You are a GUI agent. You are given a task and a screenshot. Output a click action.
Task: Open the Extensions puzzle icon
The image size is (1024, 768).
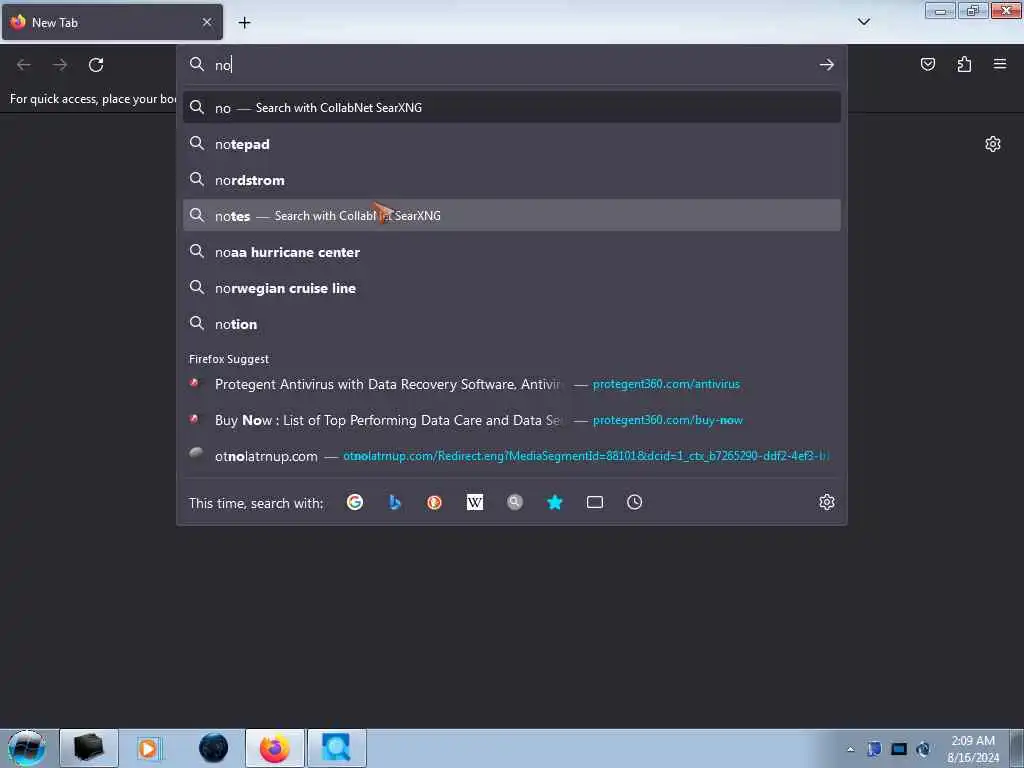click(x=965, y=64)
